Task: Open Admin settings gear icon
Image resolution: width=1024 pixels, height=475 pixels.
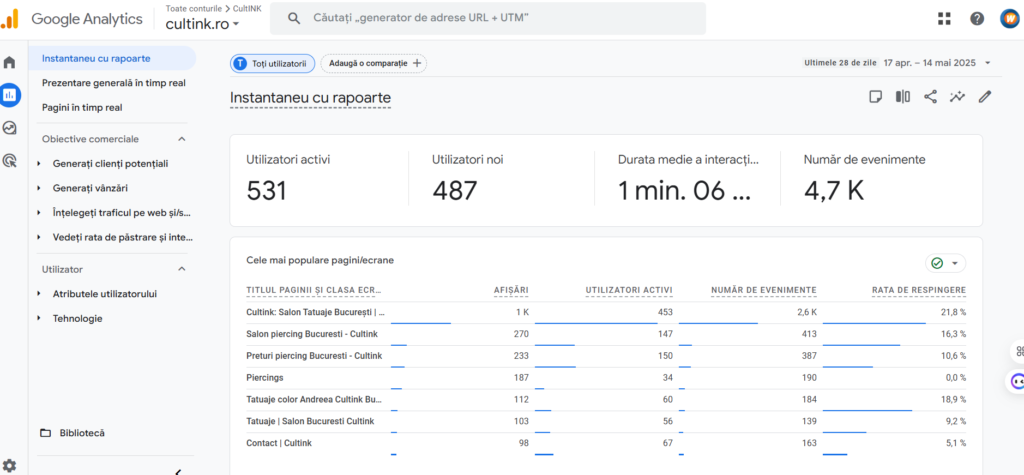Action: point(9,465)
